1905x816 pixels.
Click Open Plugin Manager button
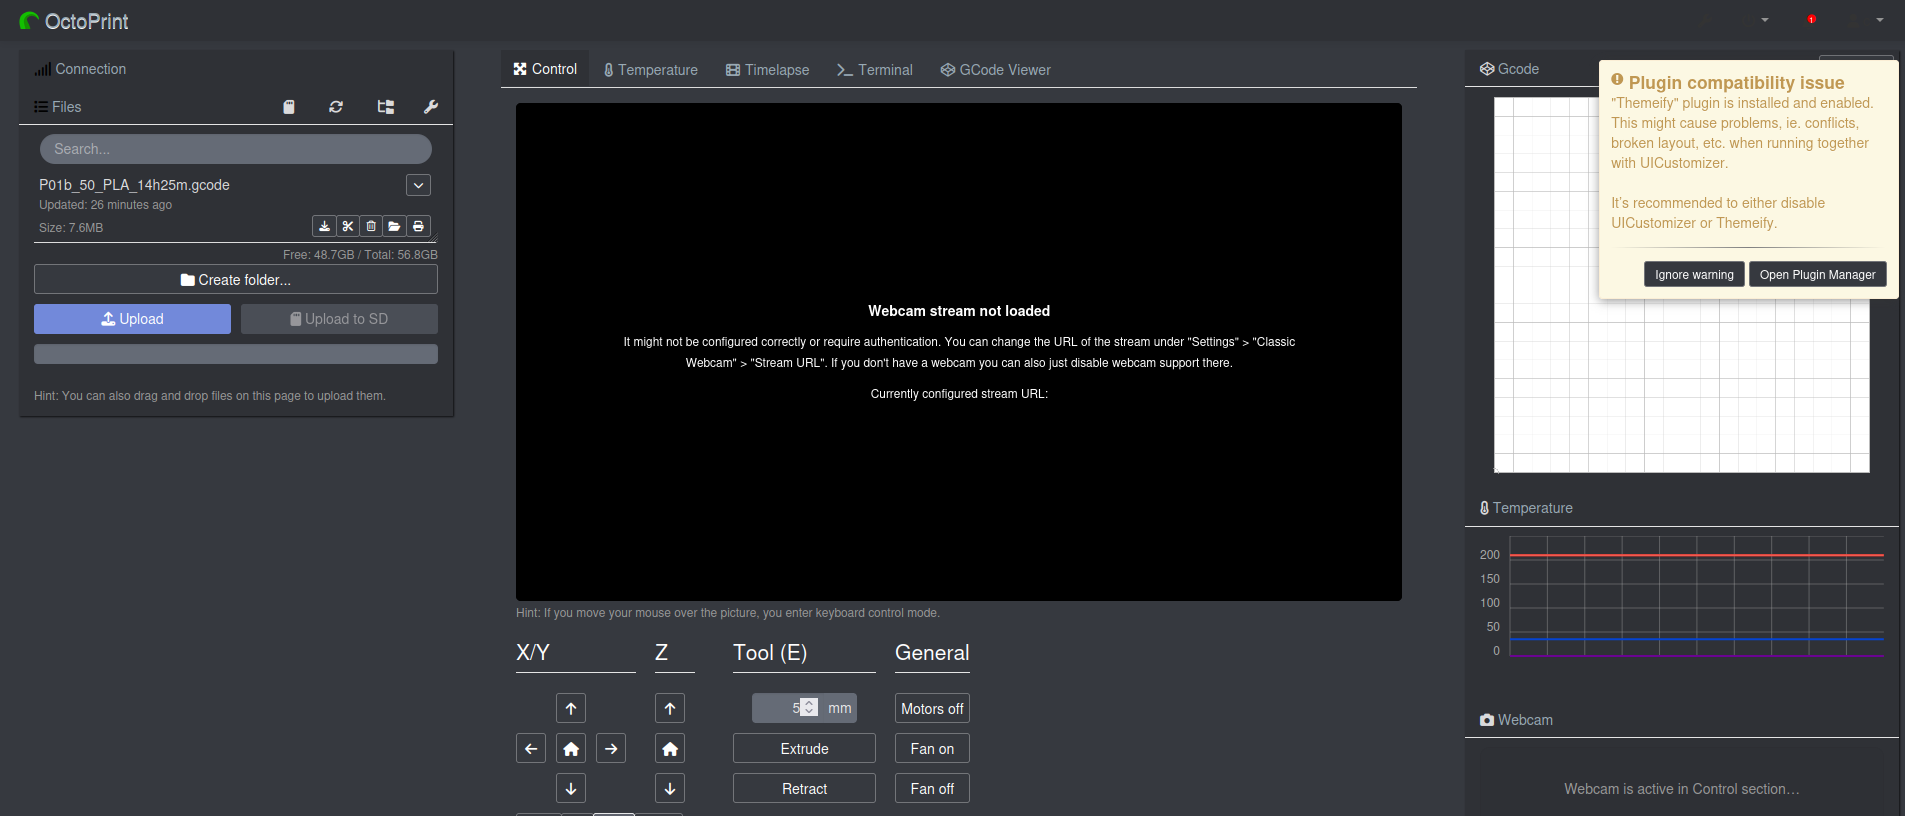point(1817,274)
